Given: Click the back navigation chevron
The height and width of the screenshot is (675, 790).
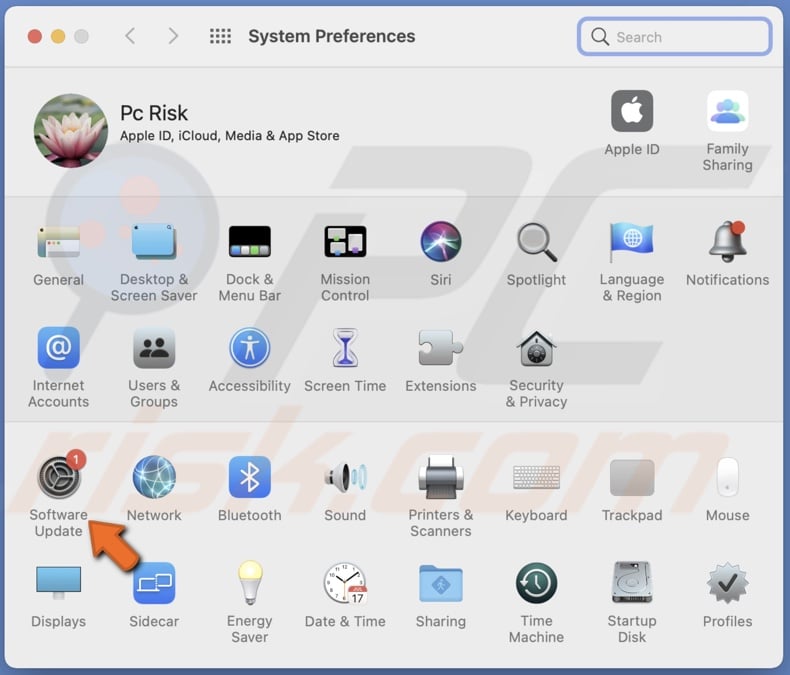Looking at the screenshot, I should (x=130, y=36).
